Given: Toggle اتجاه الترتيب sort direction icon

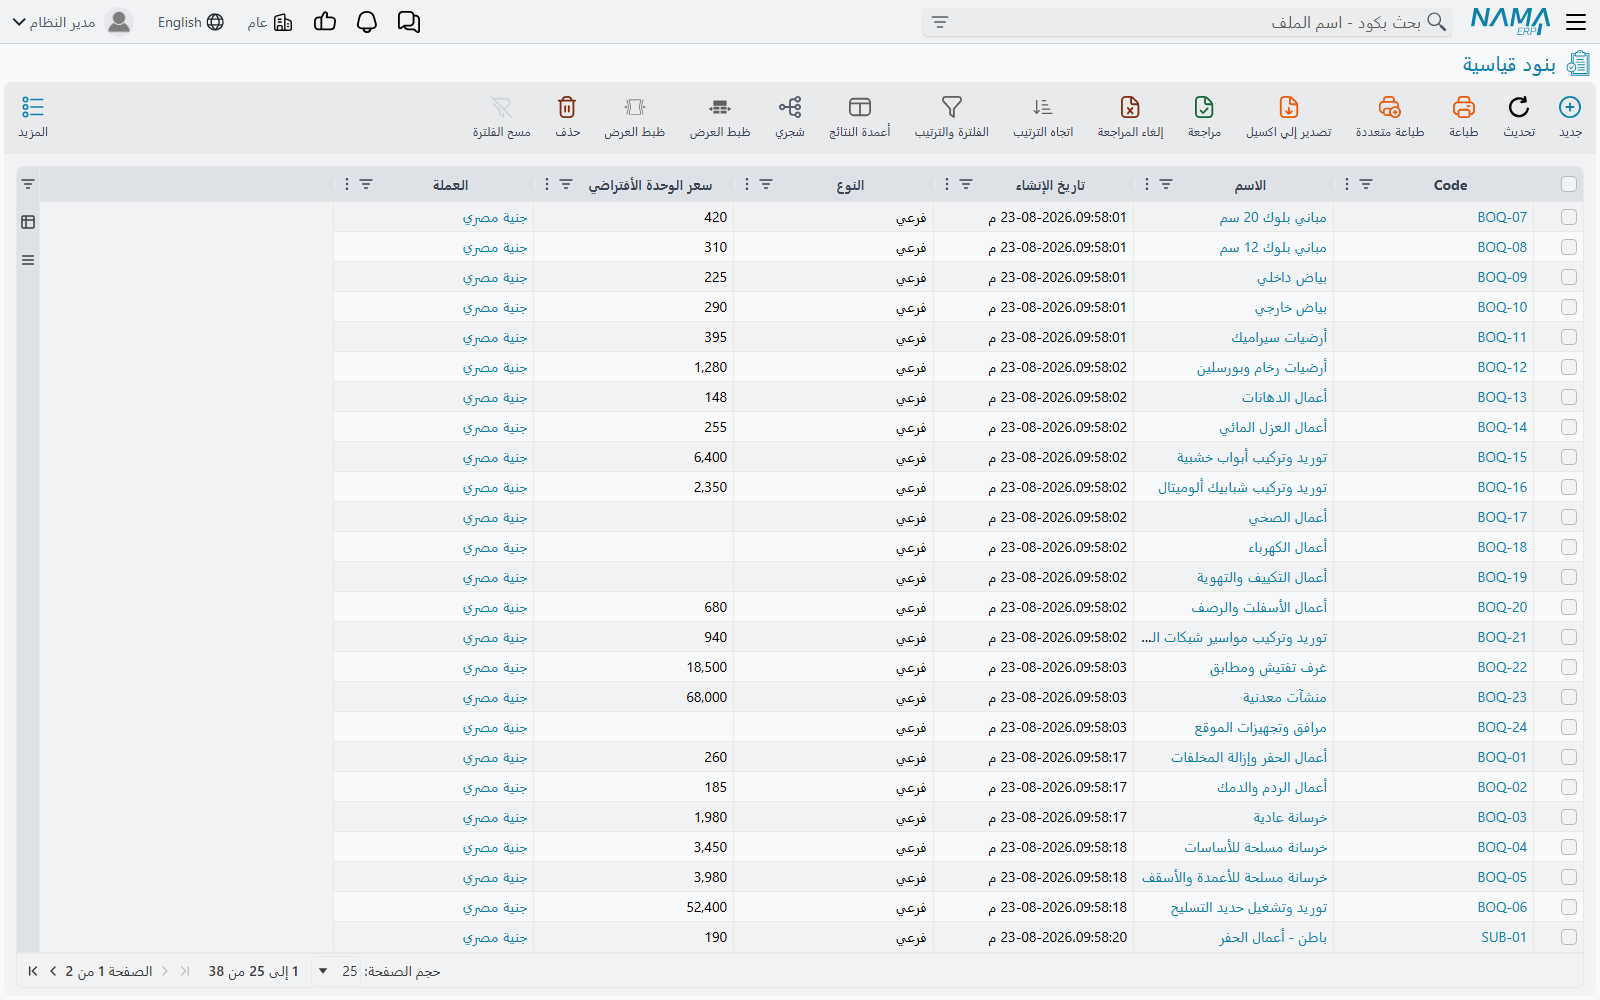Looking at the screenshot, I should [1042, 108].
